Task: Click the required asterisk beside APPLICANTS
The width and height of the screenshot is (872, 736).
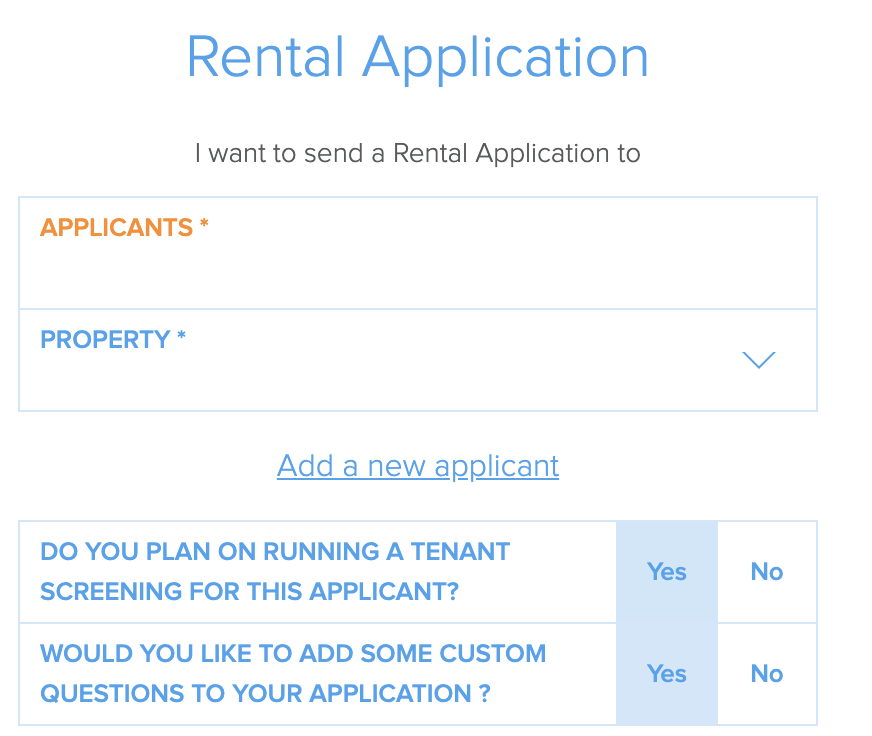Action: (x=204, y=224)
